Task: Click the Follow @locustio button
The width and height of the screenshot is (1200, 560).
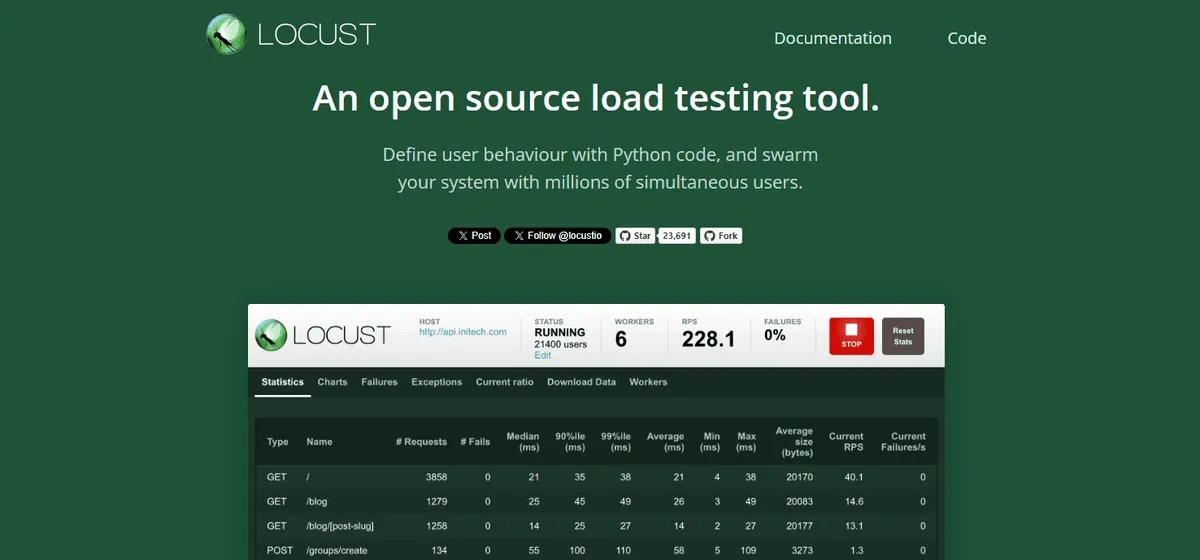Action: tap(557, 236)
